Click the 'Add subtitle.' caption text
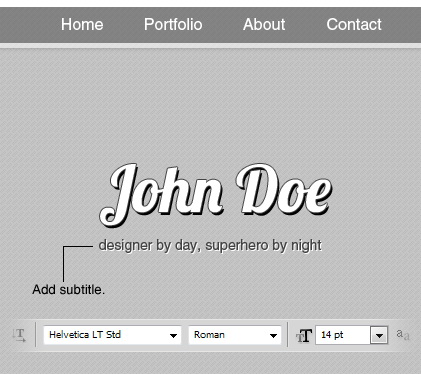Screen dimensions: 421x374 [69, 289]
